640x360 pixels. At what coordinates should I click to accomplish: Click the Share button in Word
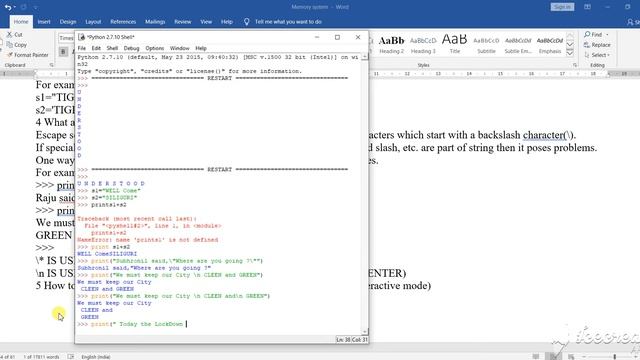tap(633, 22)
